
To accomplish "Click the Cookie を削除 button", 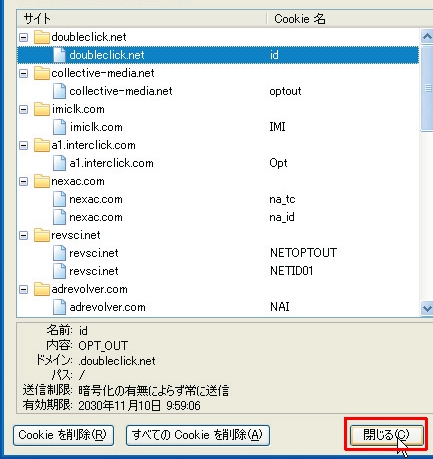I will coord(63,435).
